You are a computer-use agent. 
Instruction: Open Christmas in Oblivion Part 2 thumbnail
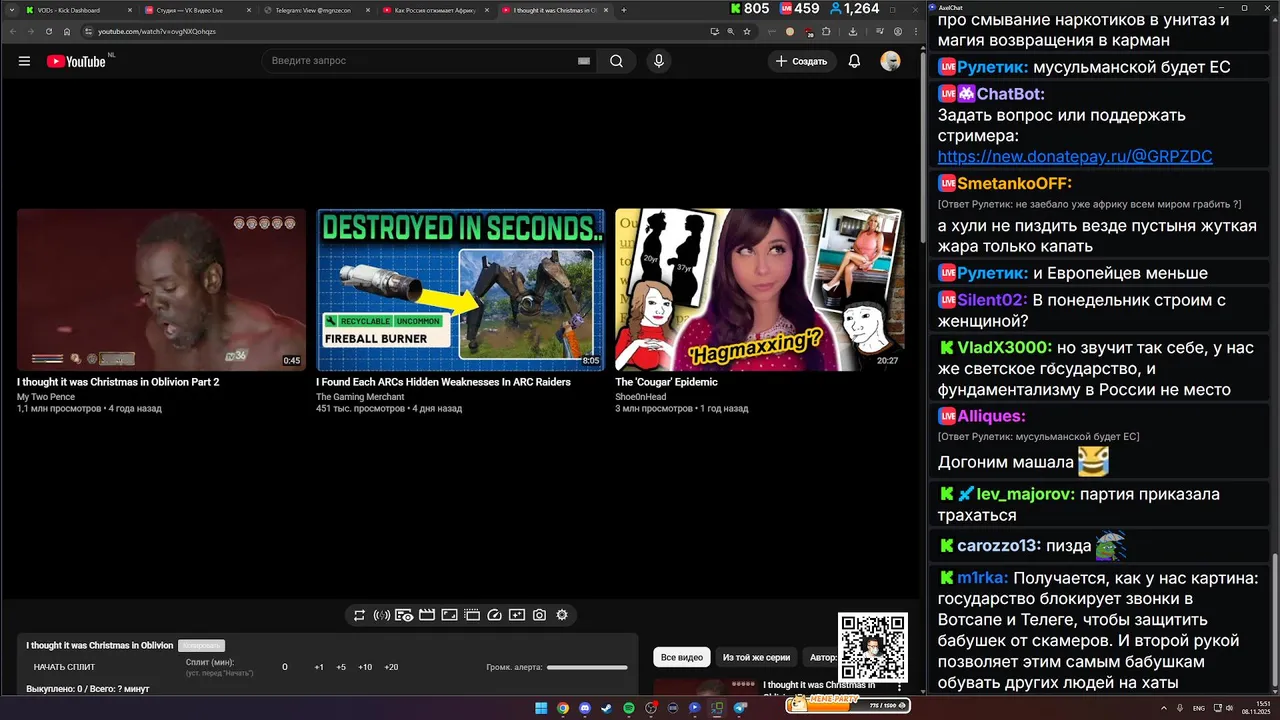tap(161, 289)
